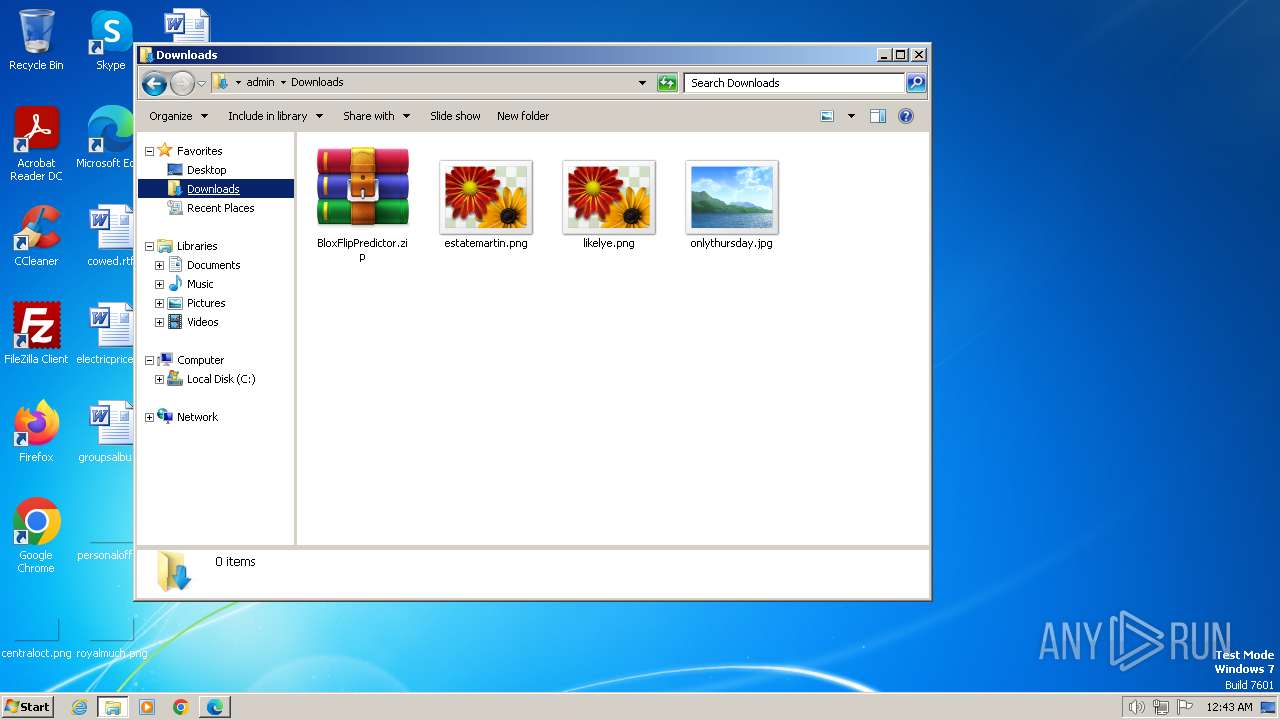Click the New folder button

click(523, 116)
